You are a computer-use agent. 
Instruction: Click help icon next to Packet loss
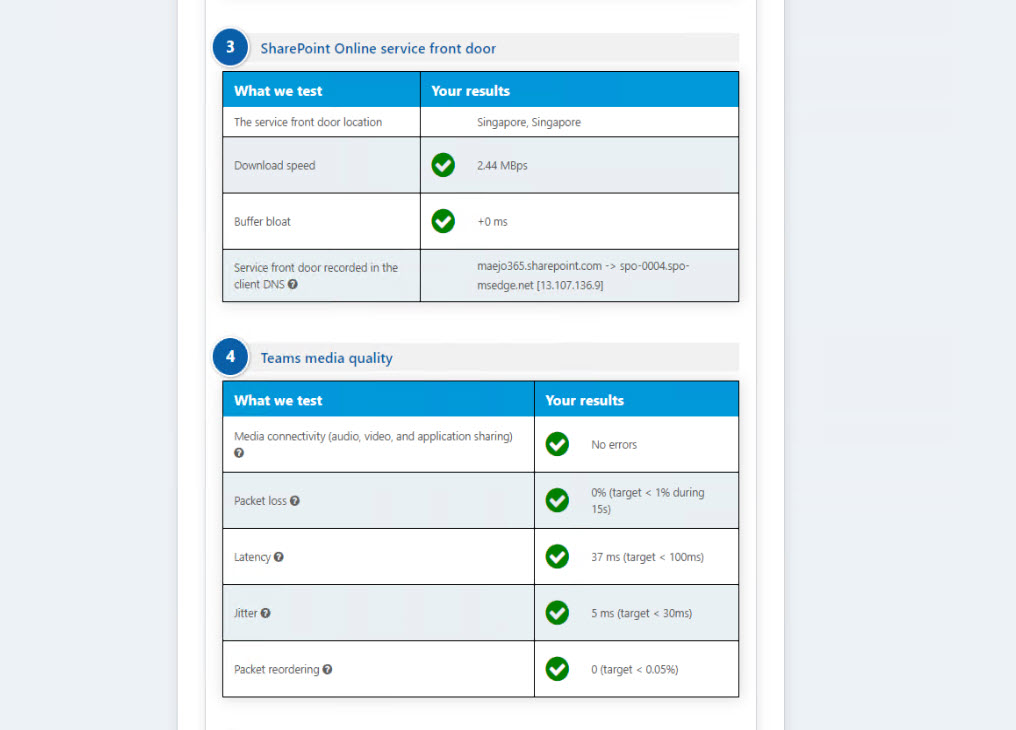tap(295, 501)
